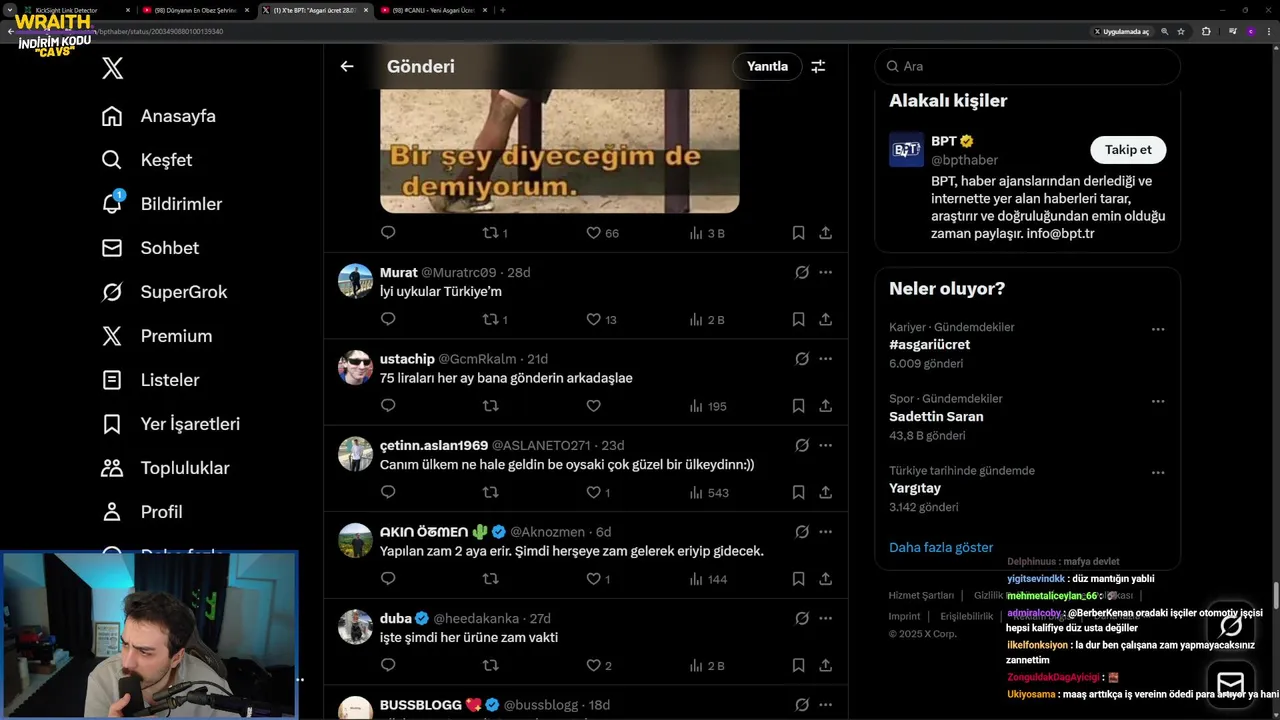Image resolution: width=1280 pixels, height=720 pixels.
Task: Open Bildirimler notifications
Action: coord(162,204)
